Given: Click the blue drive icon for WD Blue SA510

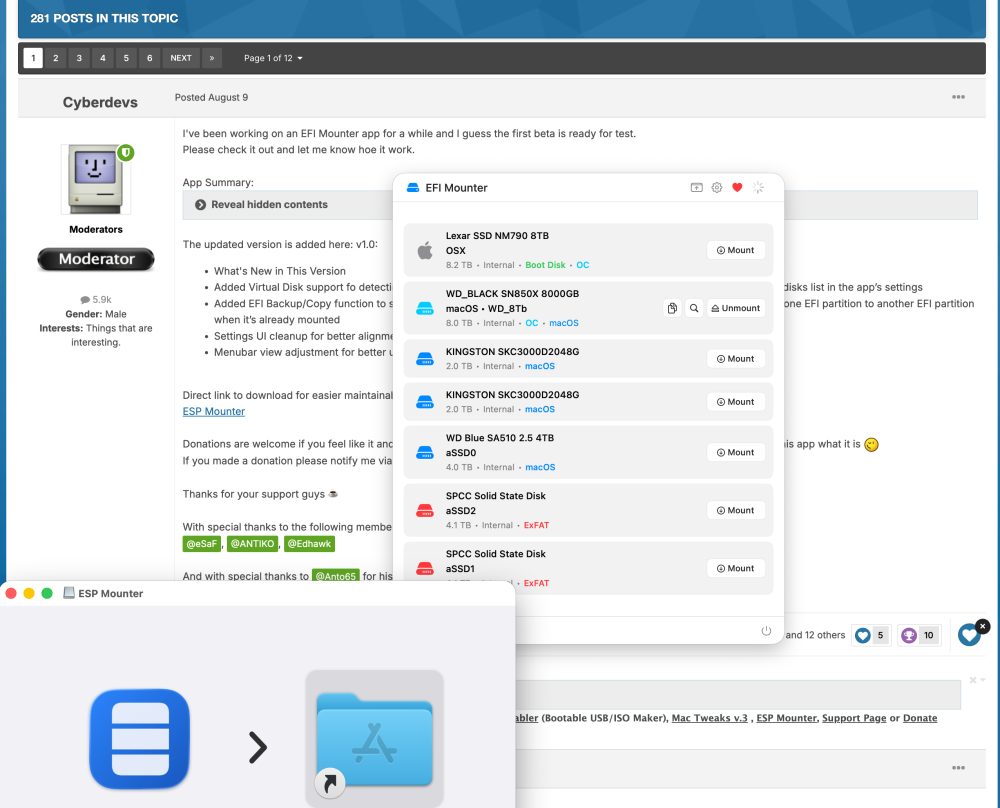Looking at the screenshot, I should point(425,453).
